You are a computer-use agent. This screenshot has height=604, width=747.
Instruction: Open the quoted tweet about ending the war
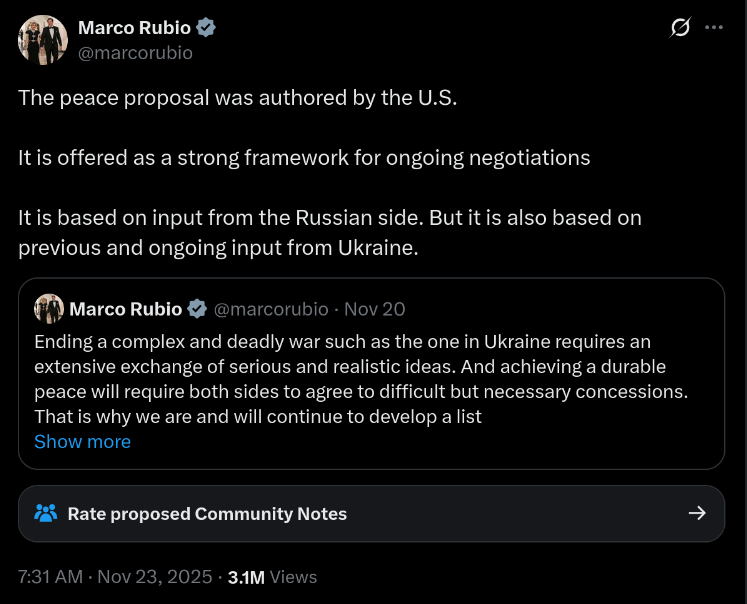[360, 378]
